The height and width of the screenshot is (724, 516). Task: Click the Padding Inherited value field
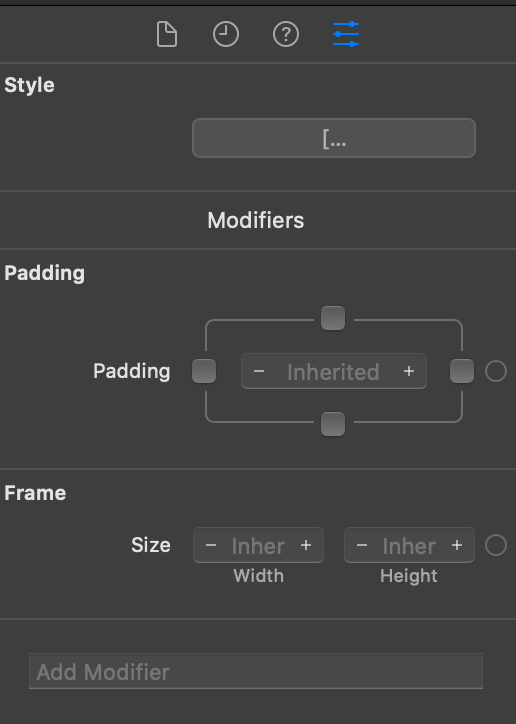coord(333,372)
